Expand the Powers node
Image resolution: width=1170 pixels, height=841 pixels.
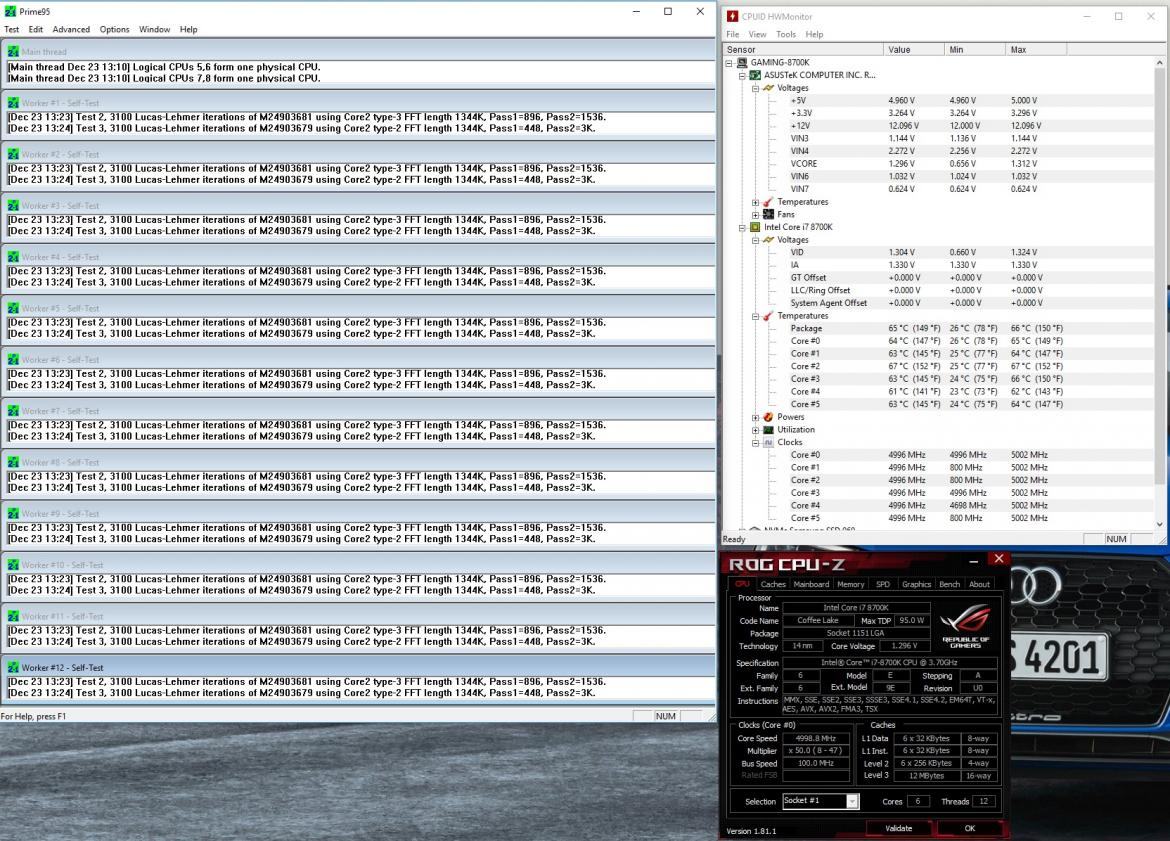[x=755, y=418]
